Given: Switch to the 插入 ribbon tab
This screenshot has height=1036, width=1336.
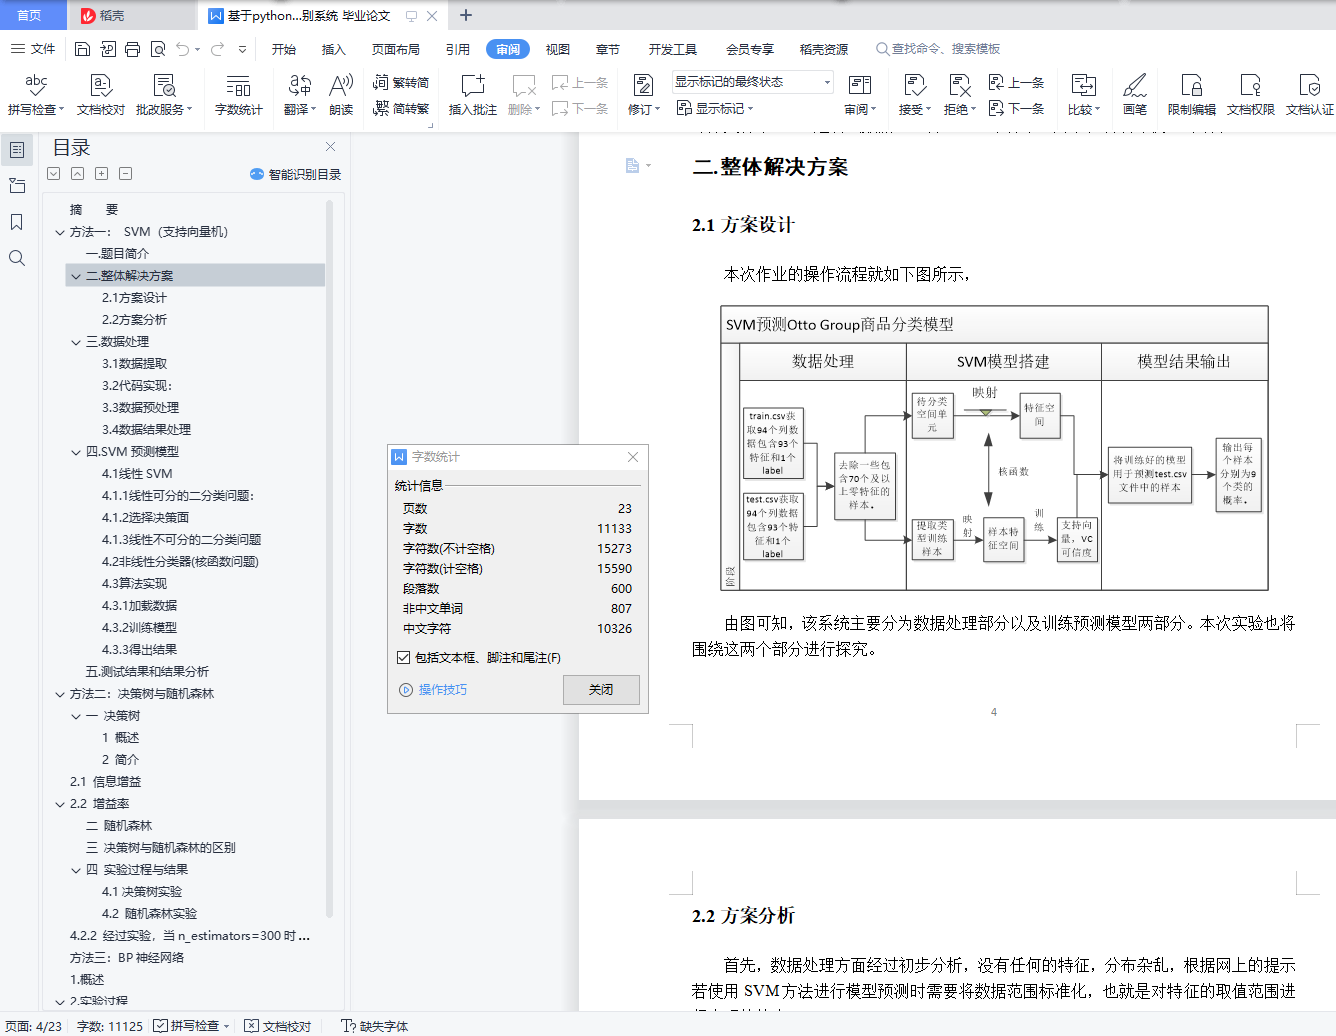Looking at the screenshot, I should coord(334,49).
